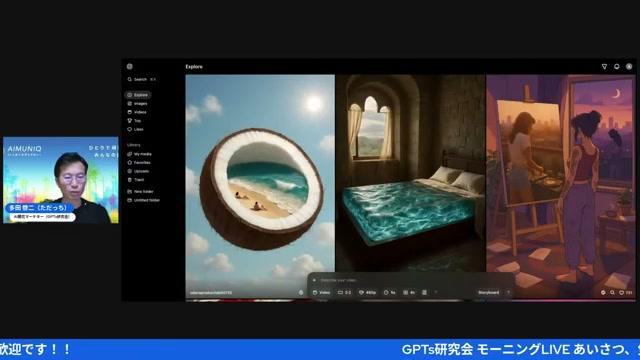640x360 pixels.
Task: Open Trash in Library
Action: coord(136,180)
